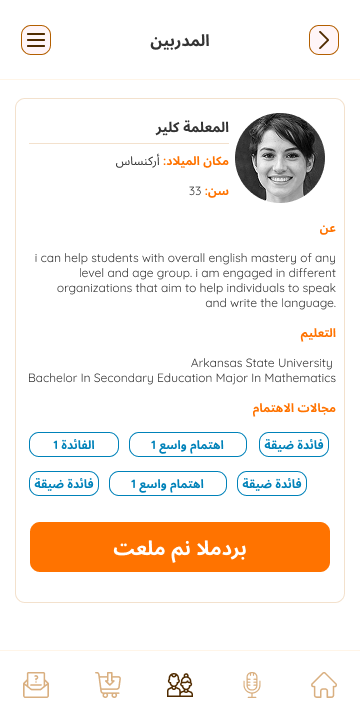Image resolution: width=360 pixels, height=720 pixels.
Task: Click the 'المدربين' page title
Action: 180,41
